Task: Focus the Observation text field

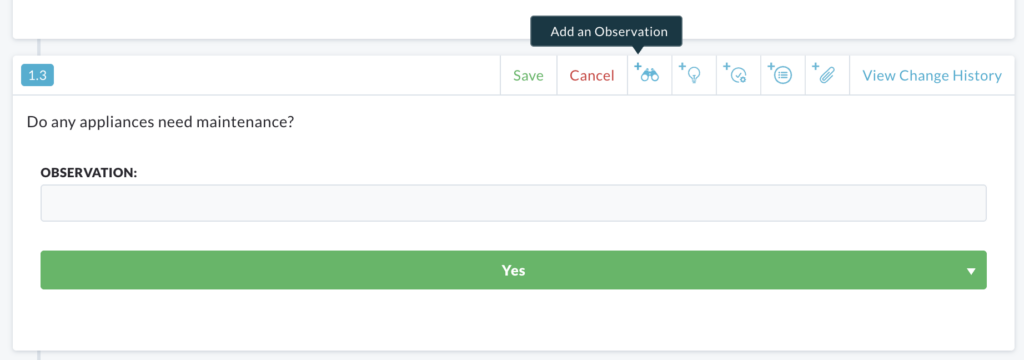Action: point(513,203)
